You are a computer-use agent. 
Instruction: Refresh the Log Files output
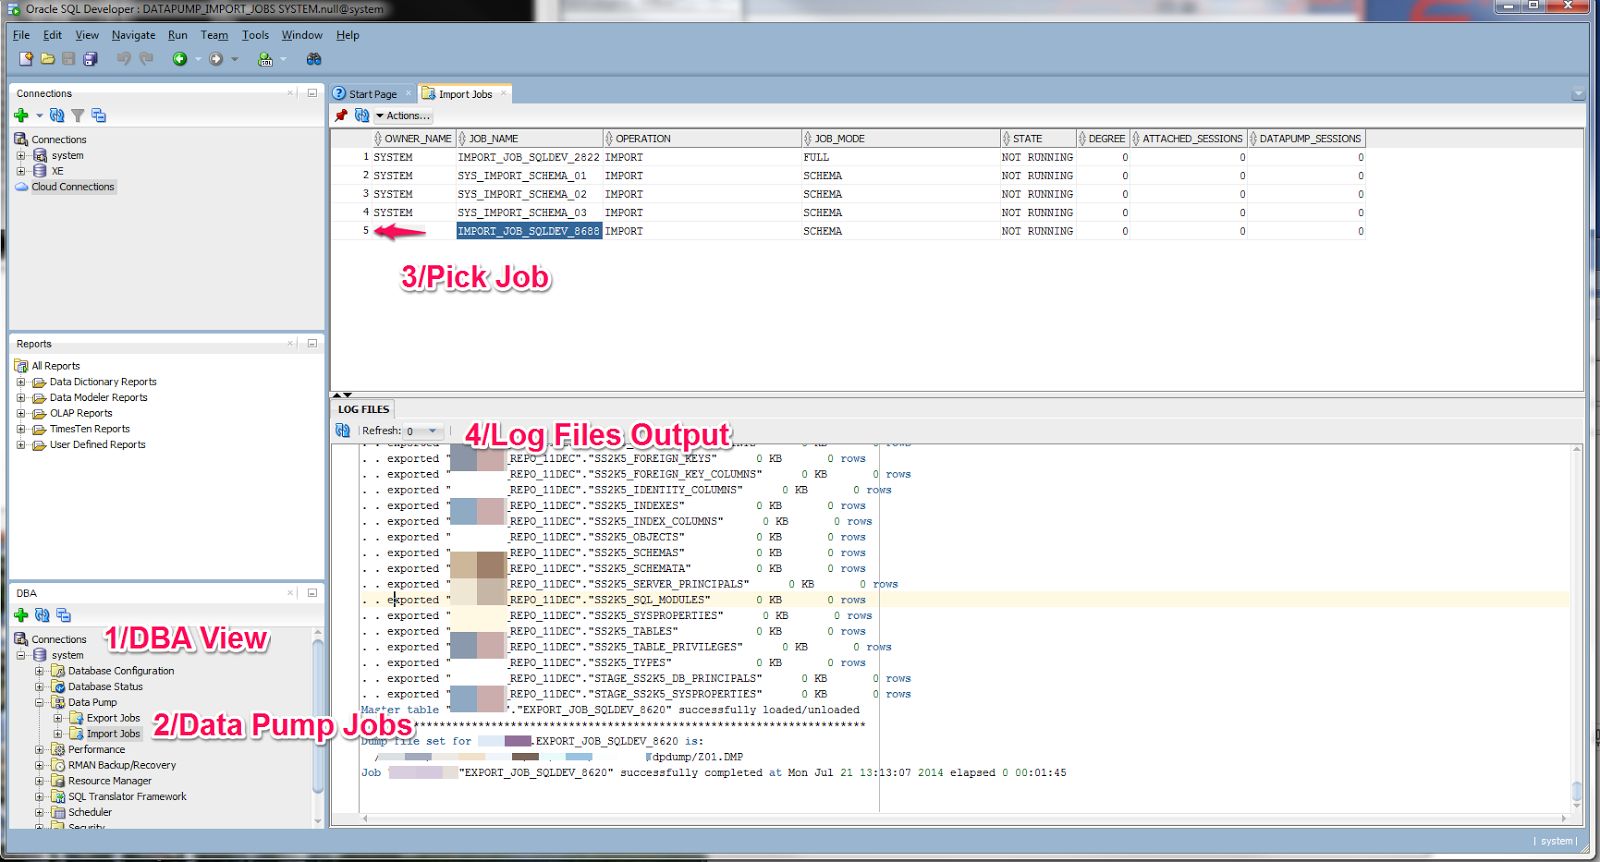point(343,431)
